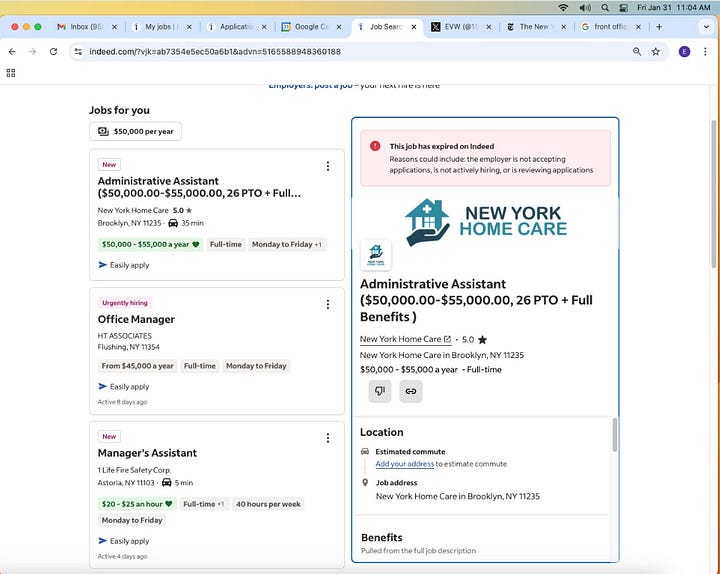
Task: Open the purple E profile avatar
Action: click(684, 51)
